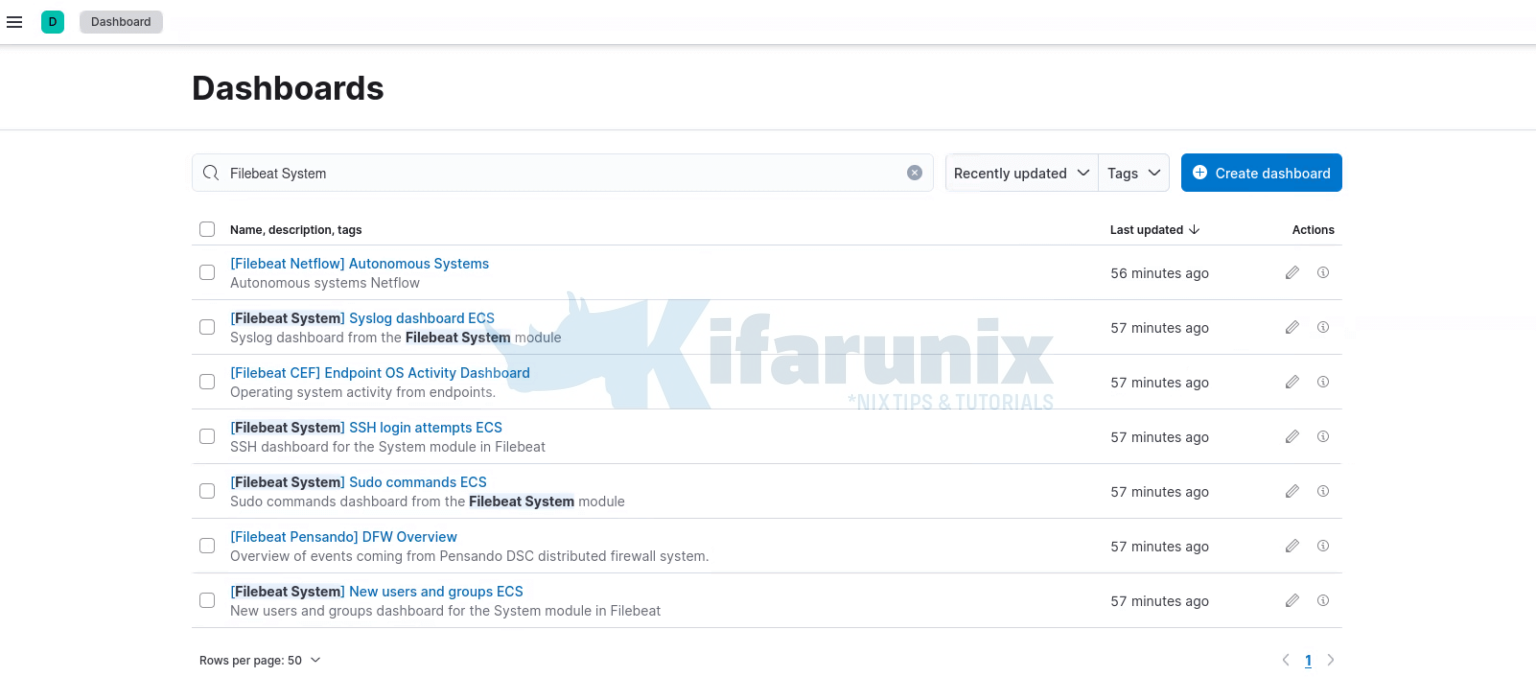The image size is (1536, 700).
Task: Edit the DFW Overview dashboard
Action: point(1292,546)
